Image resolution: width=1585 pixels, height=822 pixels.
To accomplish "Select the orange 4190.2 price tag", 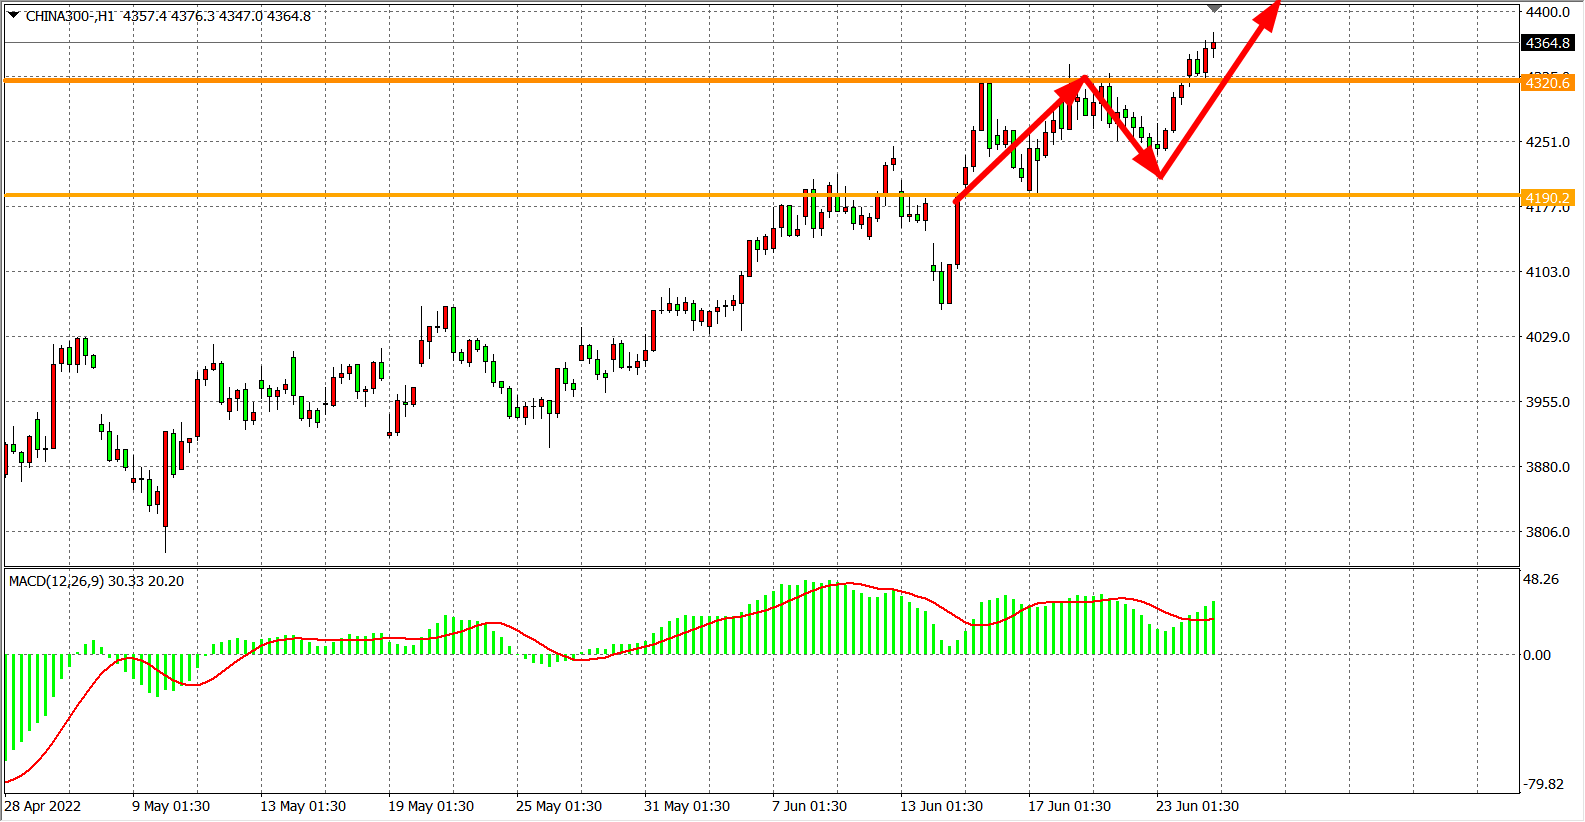I will (1547, 198).
